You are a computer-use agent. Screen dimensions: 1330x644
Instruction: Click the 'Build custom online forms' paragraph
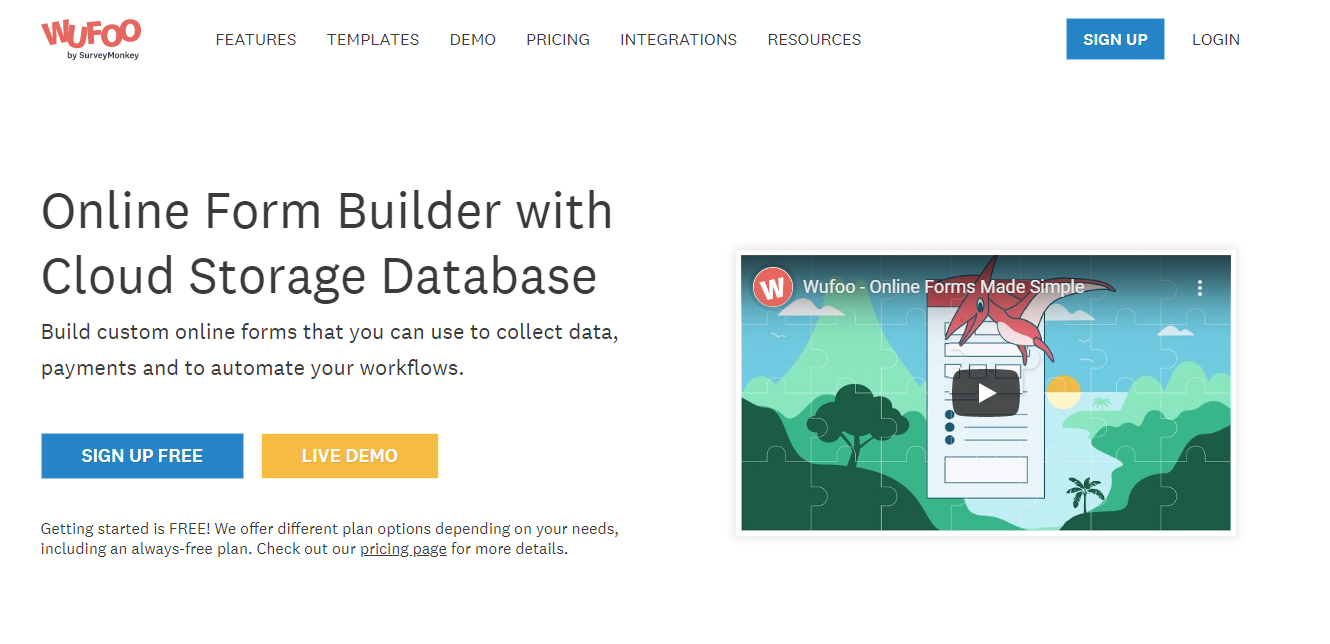click(x=330, y=349)
